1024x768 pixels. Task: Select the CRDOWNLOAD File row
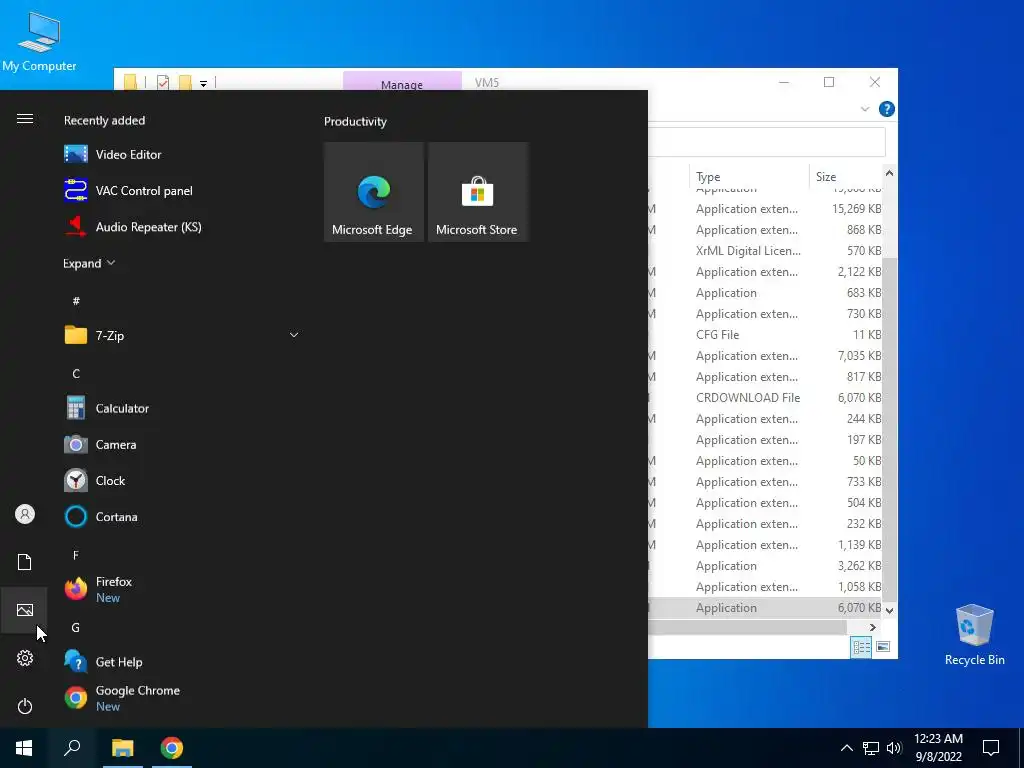pyautogui.click(x=765, y=398)
